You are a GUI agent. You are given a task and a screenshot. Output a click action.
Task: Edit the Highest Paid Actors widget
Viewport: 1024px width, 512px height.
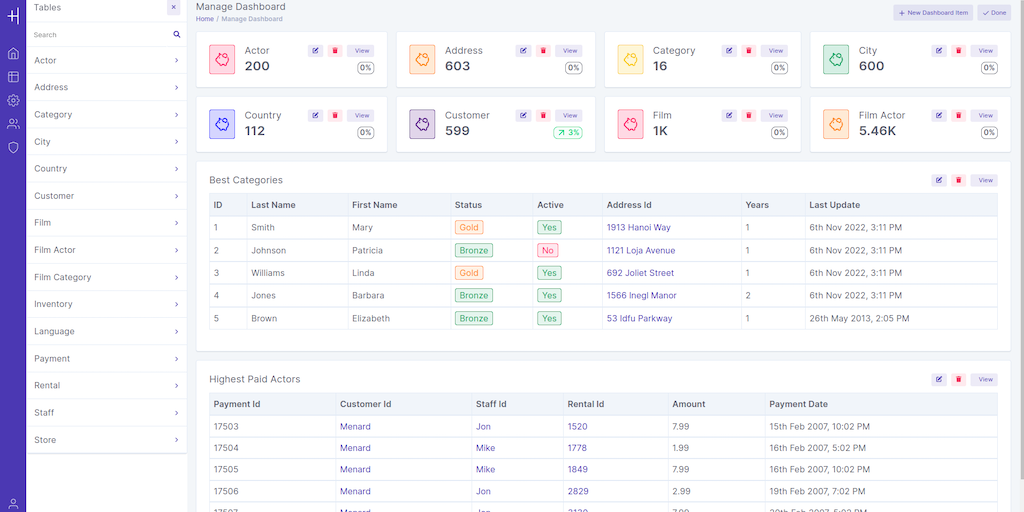[x=938, y=380]
